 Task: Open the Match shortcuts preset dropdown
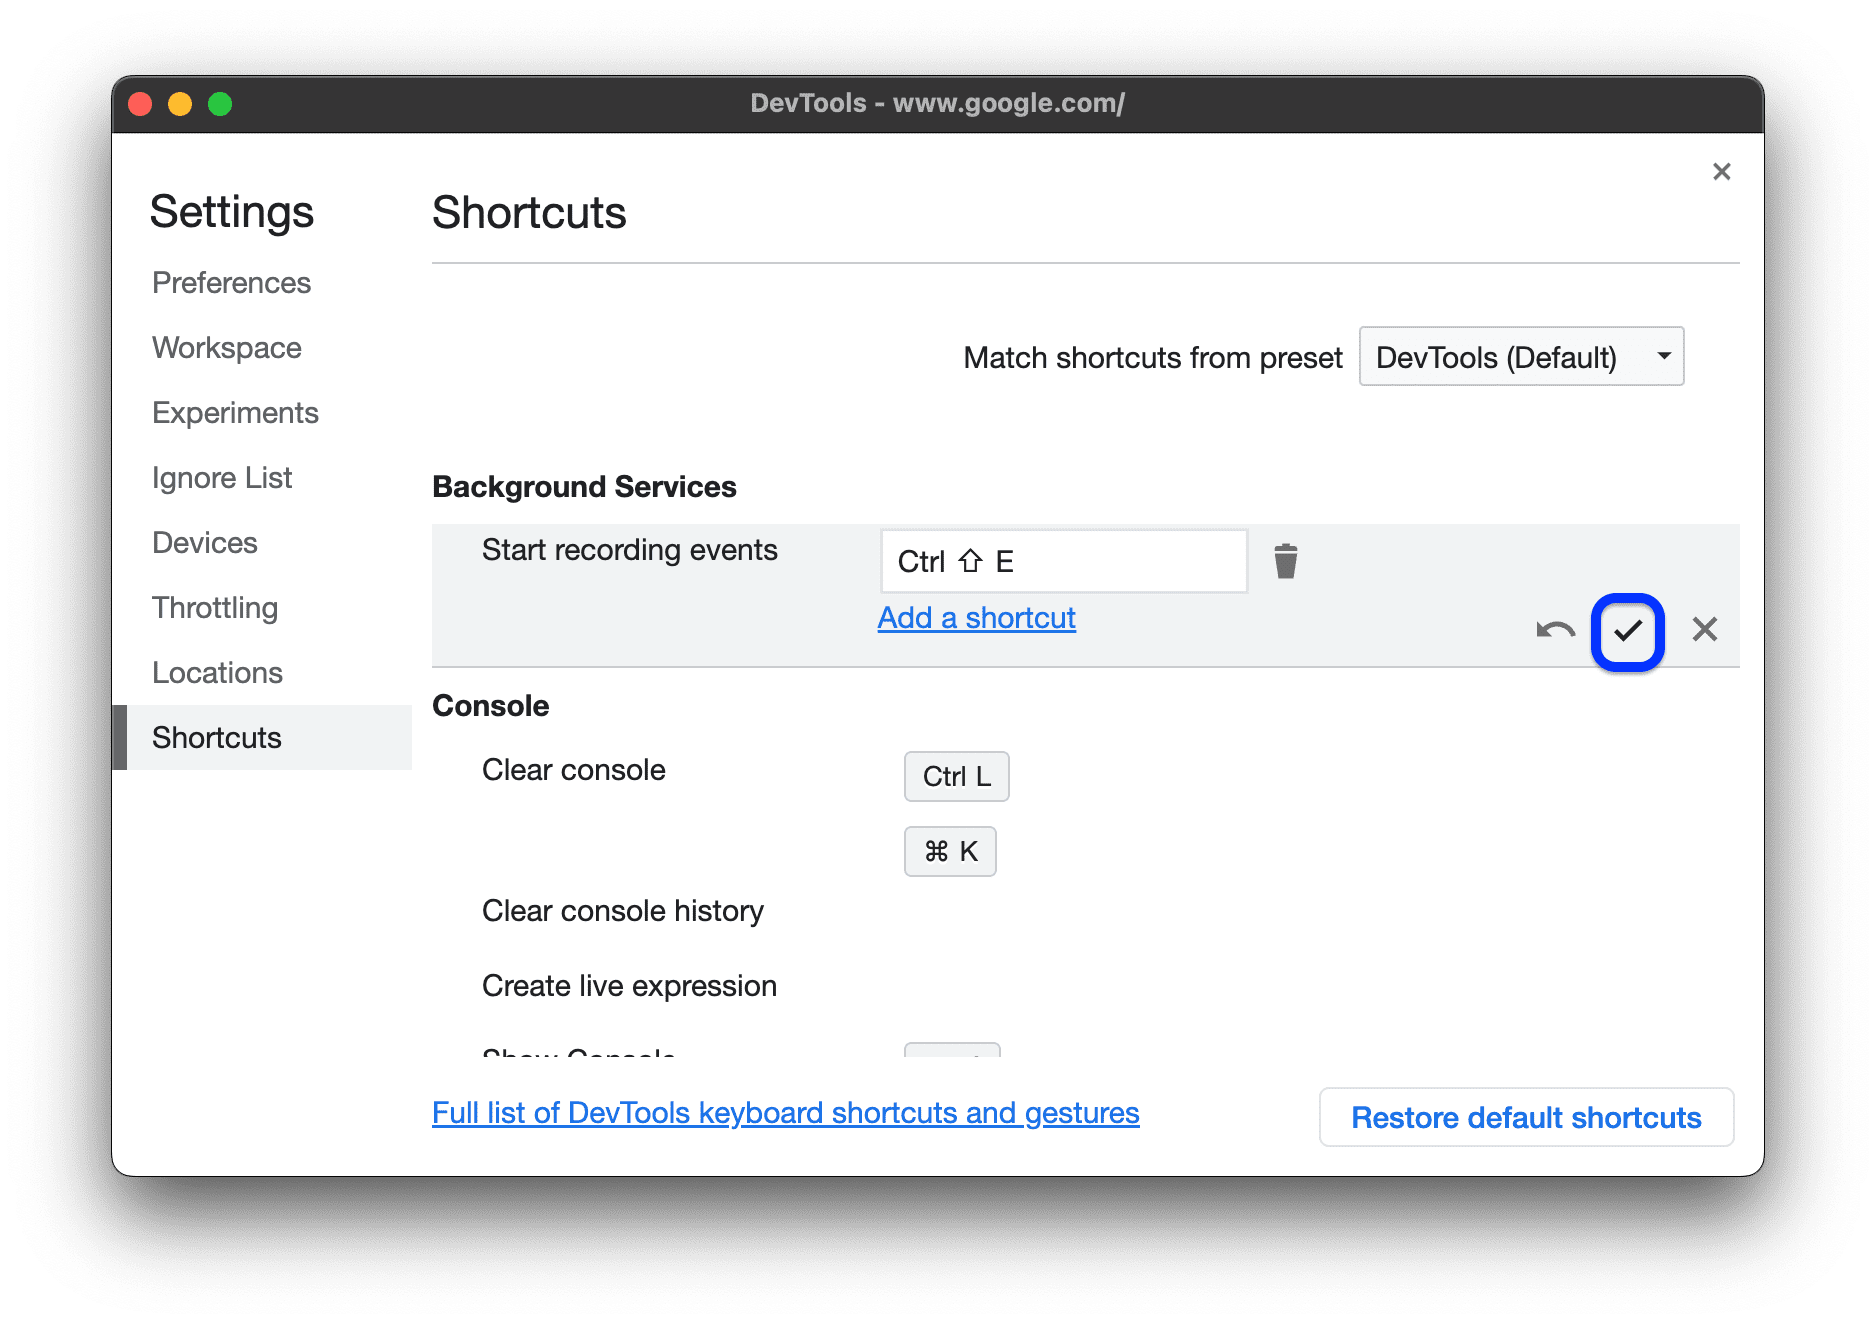coord(1520,356)
